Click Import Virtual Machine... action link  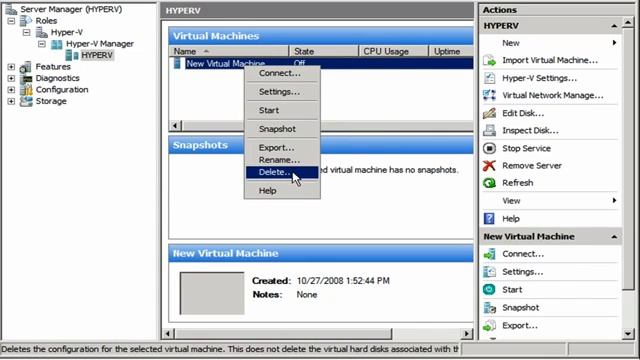(550, 60)
